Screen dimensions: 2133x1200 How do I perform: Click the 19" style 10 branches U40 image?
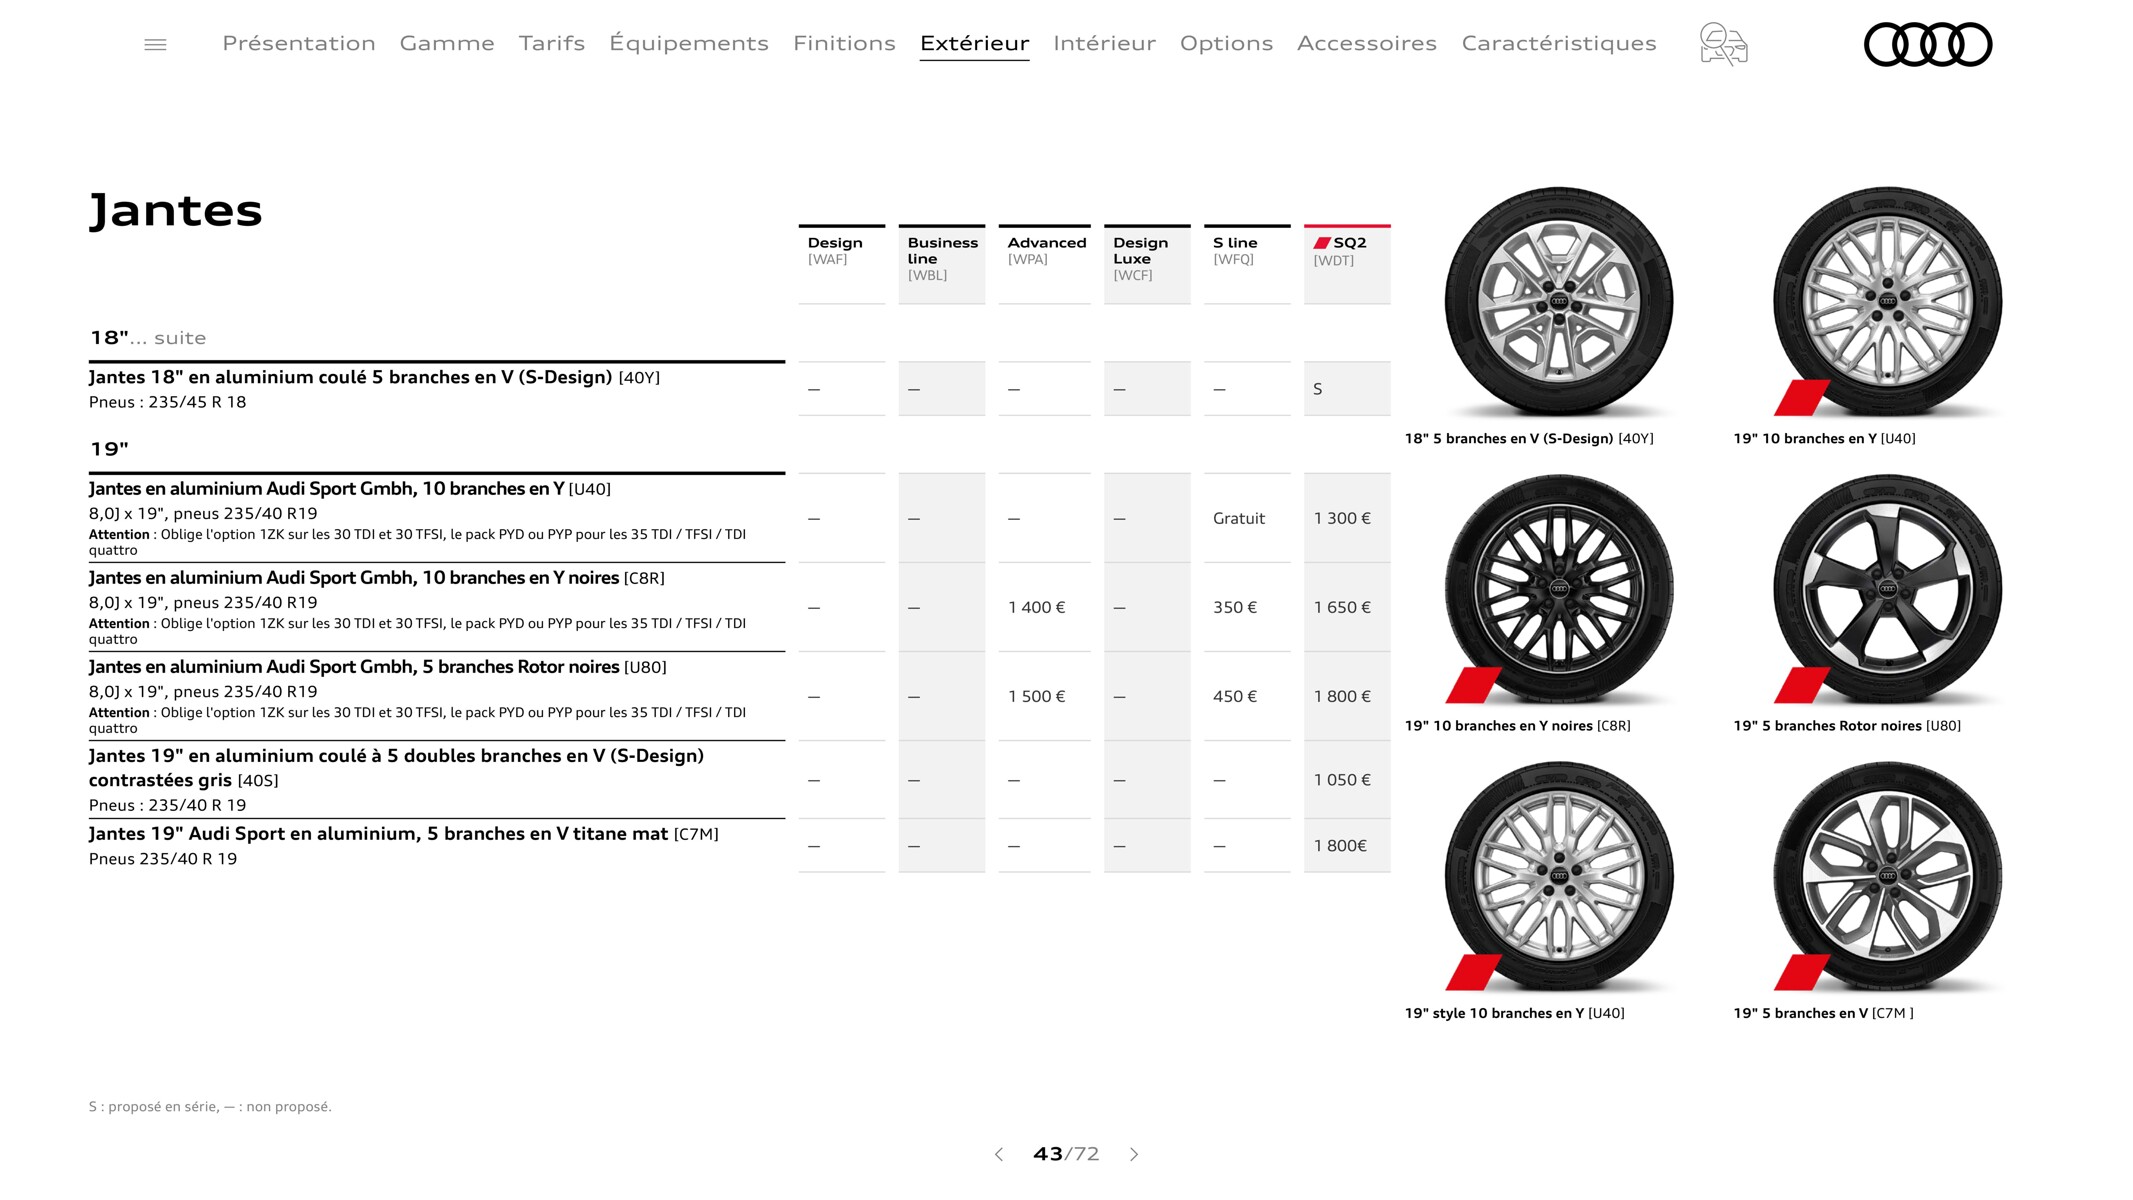pyautogui.click(x=1559, y=876)
